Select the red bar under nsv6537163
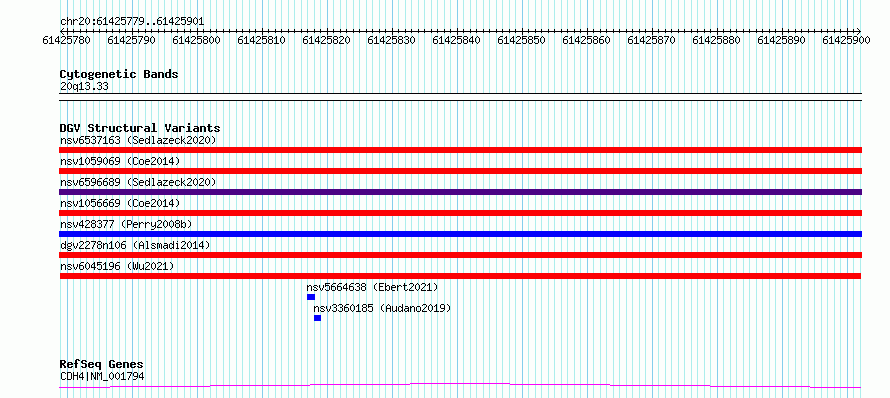890x398 pixels. point(460,150)
